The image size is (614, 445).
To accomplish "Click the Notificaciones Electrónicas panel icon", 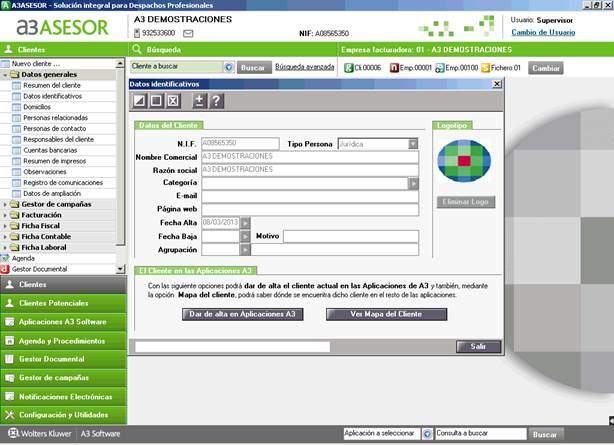I will [x=9, y=396].
